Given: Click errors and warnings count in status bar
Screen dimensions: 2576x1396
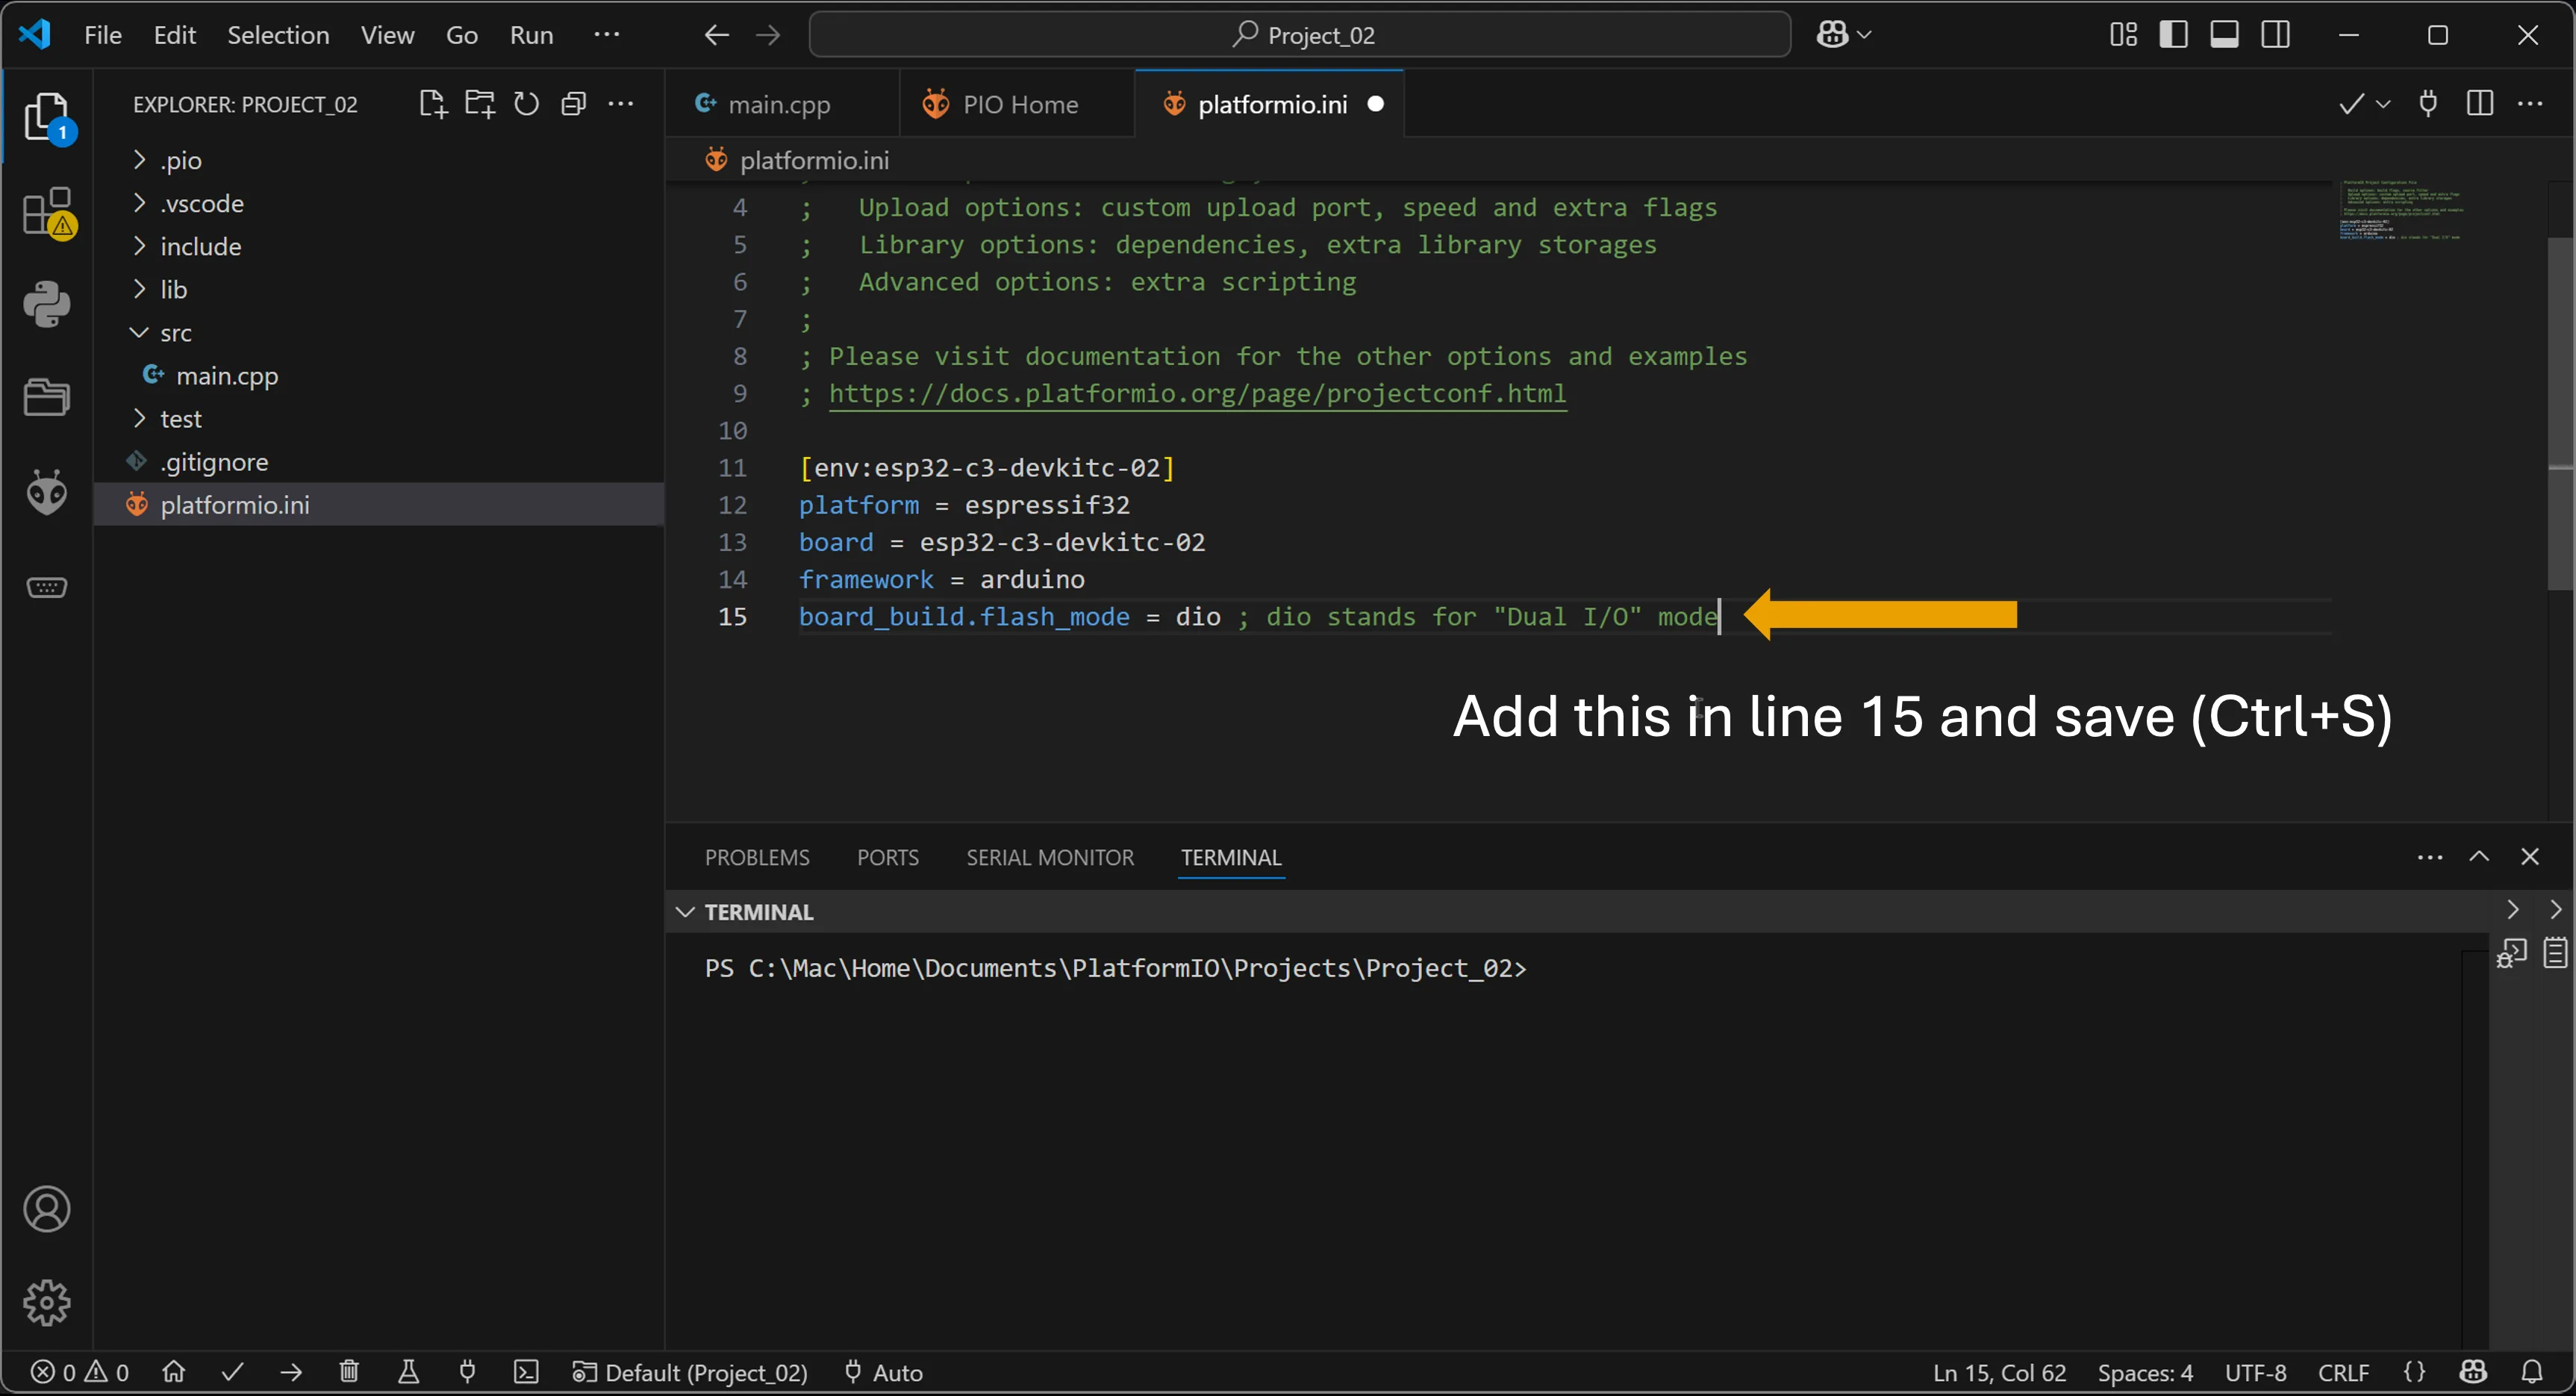Looking at the screenshot, I should coord(80,1372).
